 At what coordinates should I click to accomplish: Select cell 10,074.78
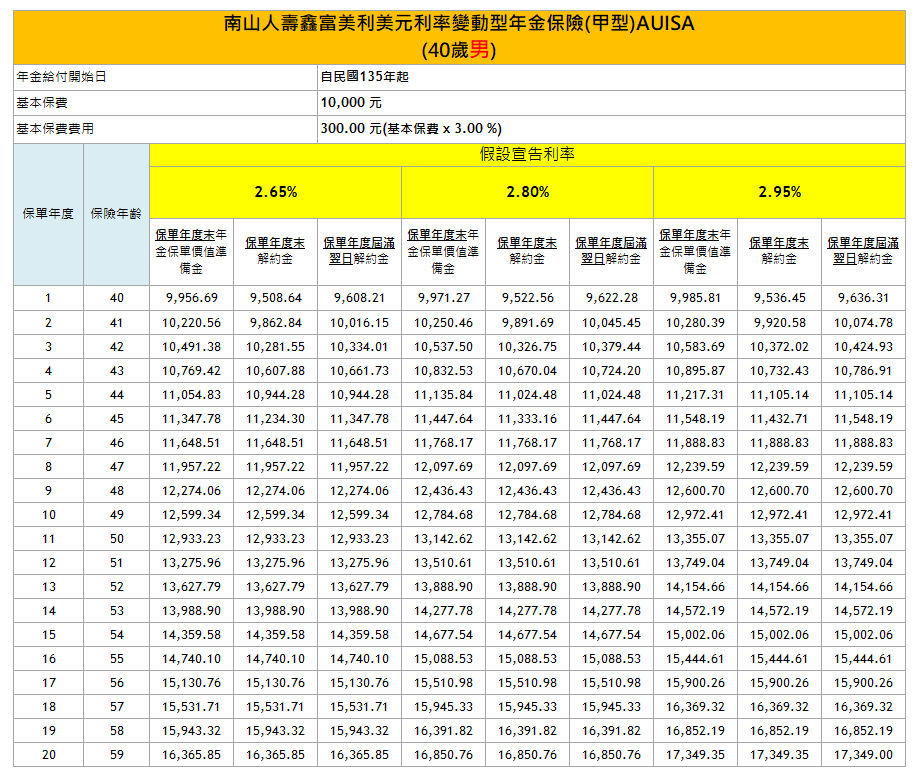[x=863, y=323]
